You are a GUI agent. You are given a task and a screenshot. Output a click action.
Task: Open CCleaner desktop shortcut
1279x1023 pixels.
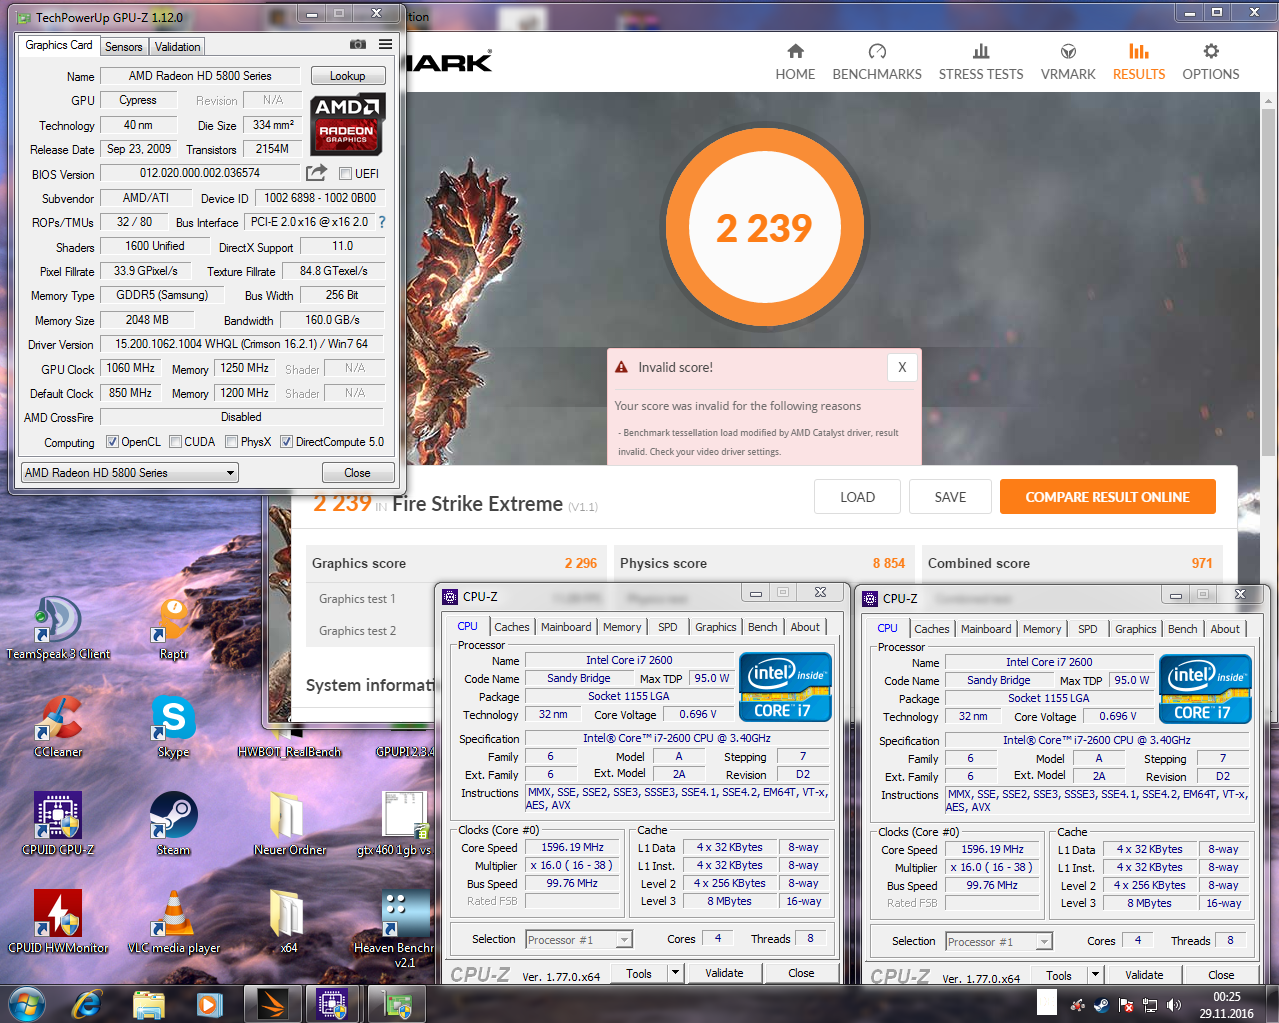[58, 726]
